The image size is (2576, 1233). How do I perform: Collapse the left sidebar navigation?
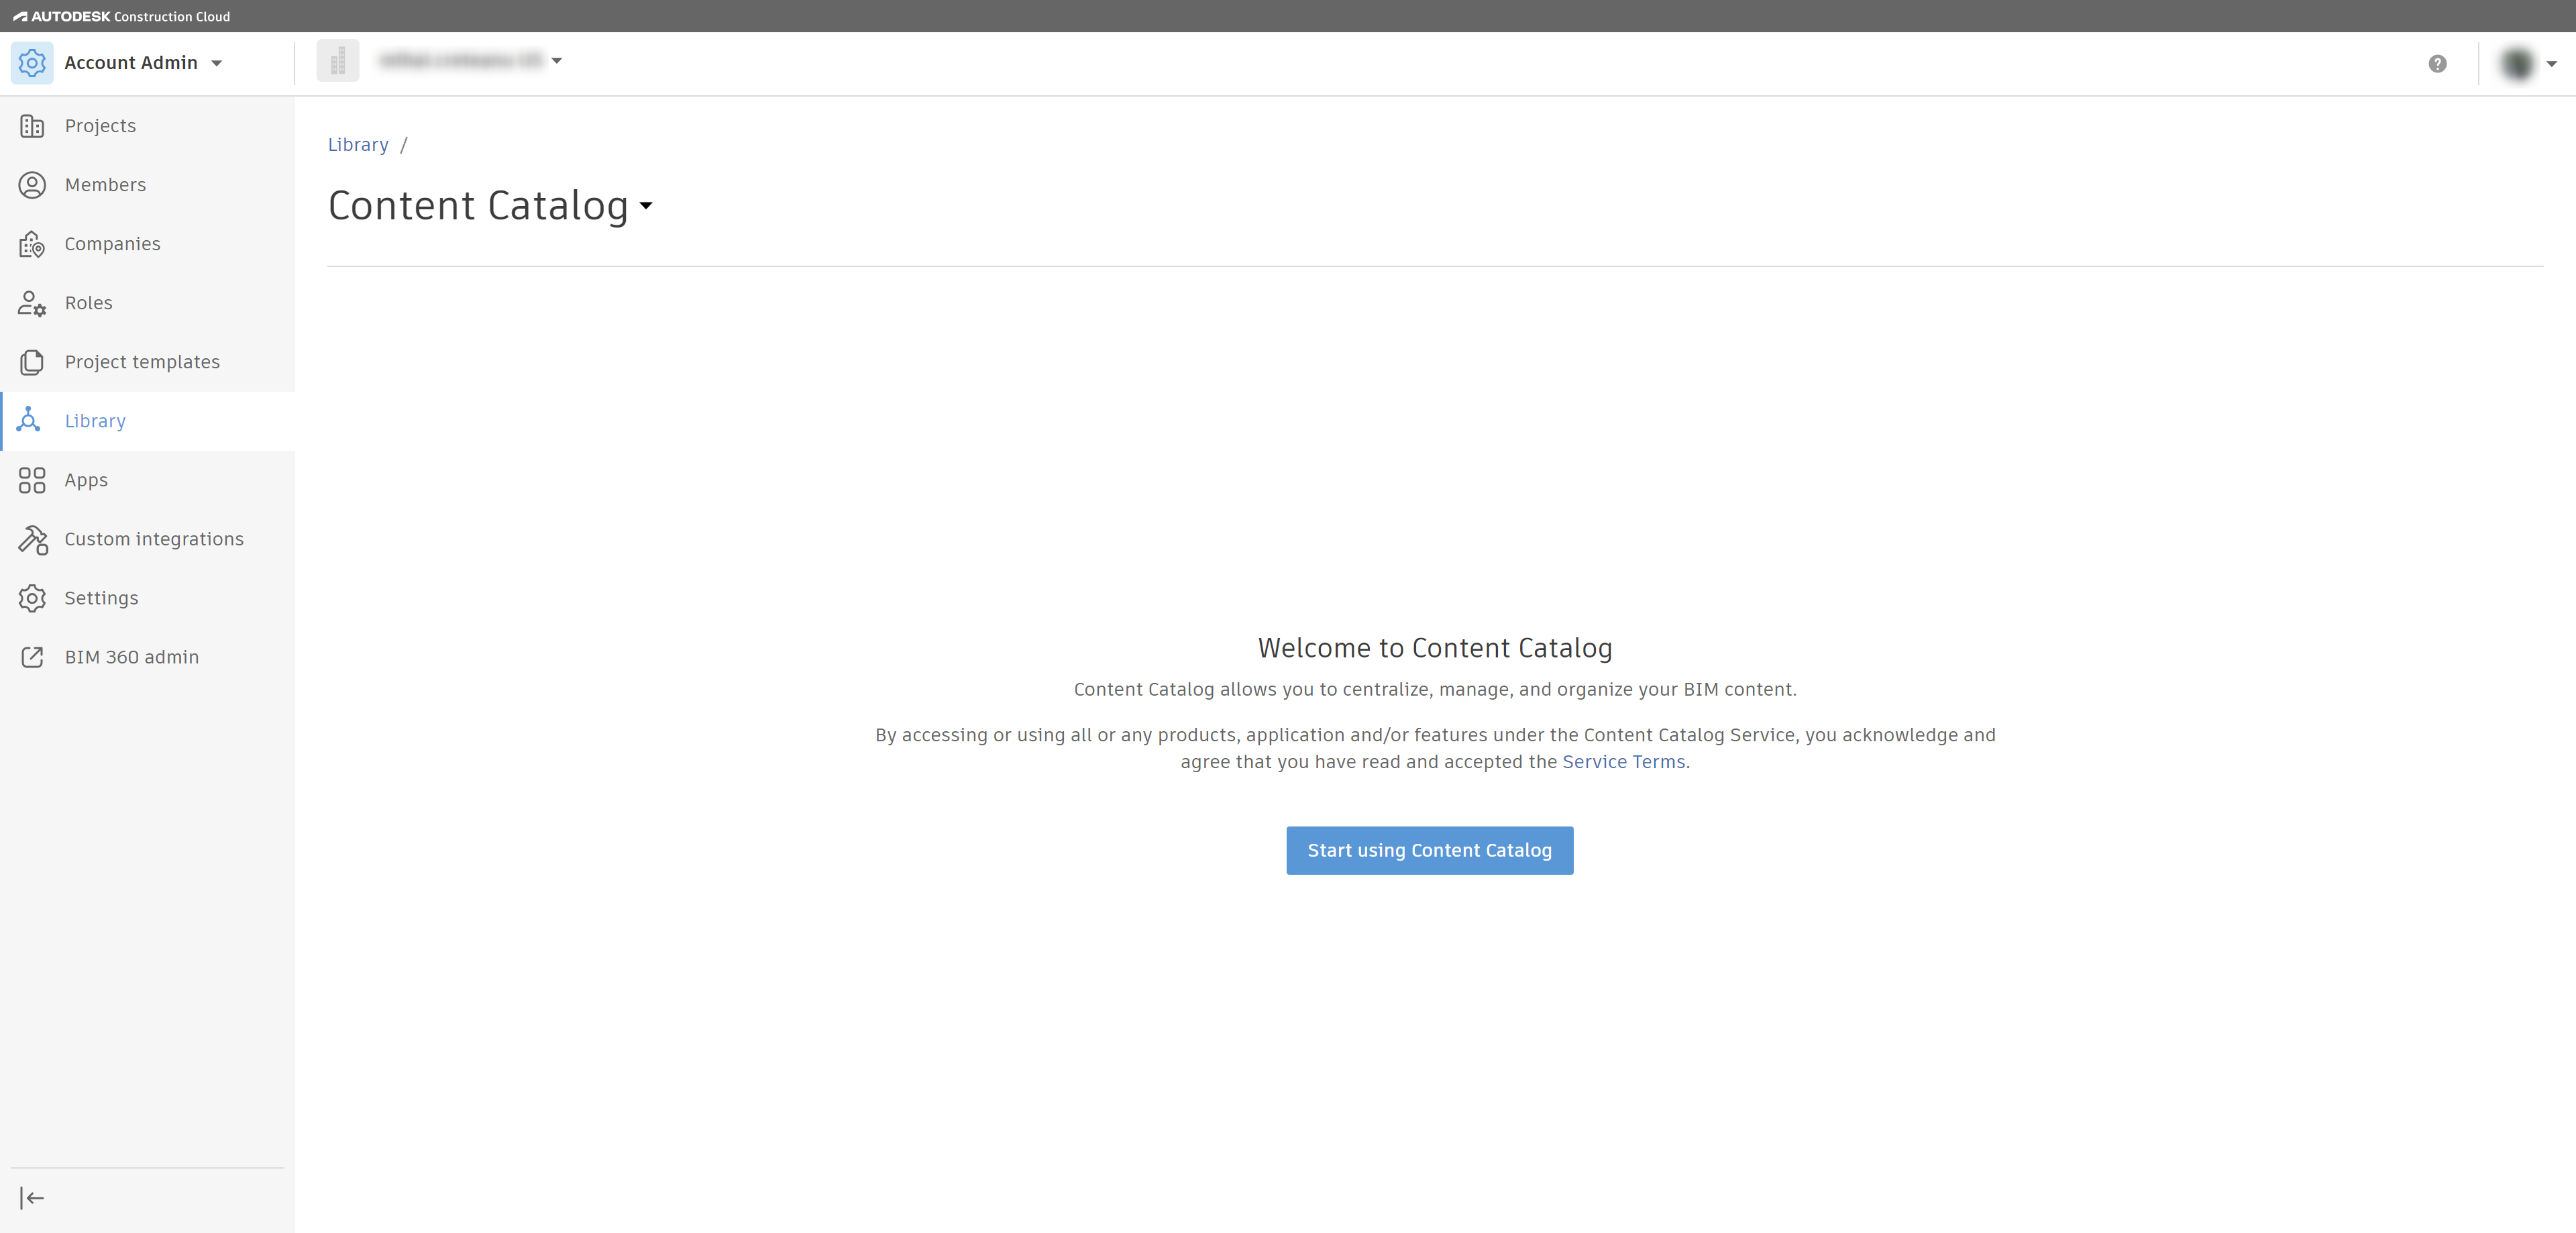(x=32, y=1198)
